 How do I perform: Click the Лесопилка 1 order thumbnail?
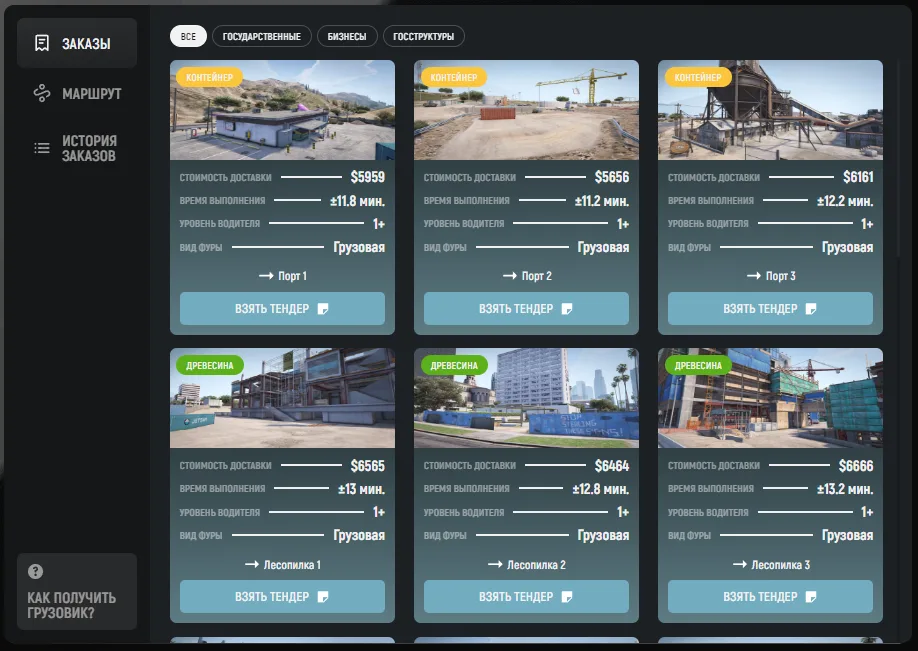coord(282,398)
